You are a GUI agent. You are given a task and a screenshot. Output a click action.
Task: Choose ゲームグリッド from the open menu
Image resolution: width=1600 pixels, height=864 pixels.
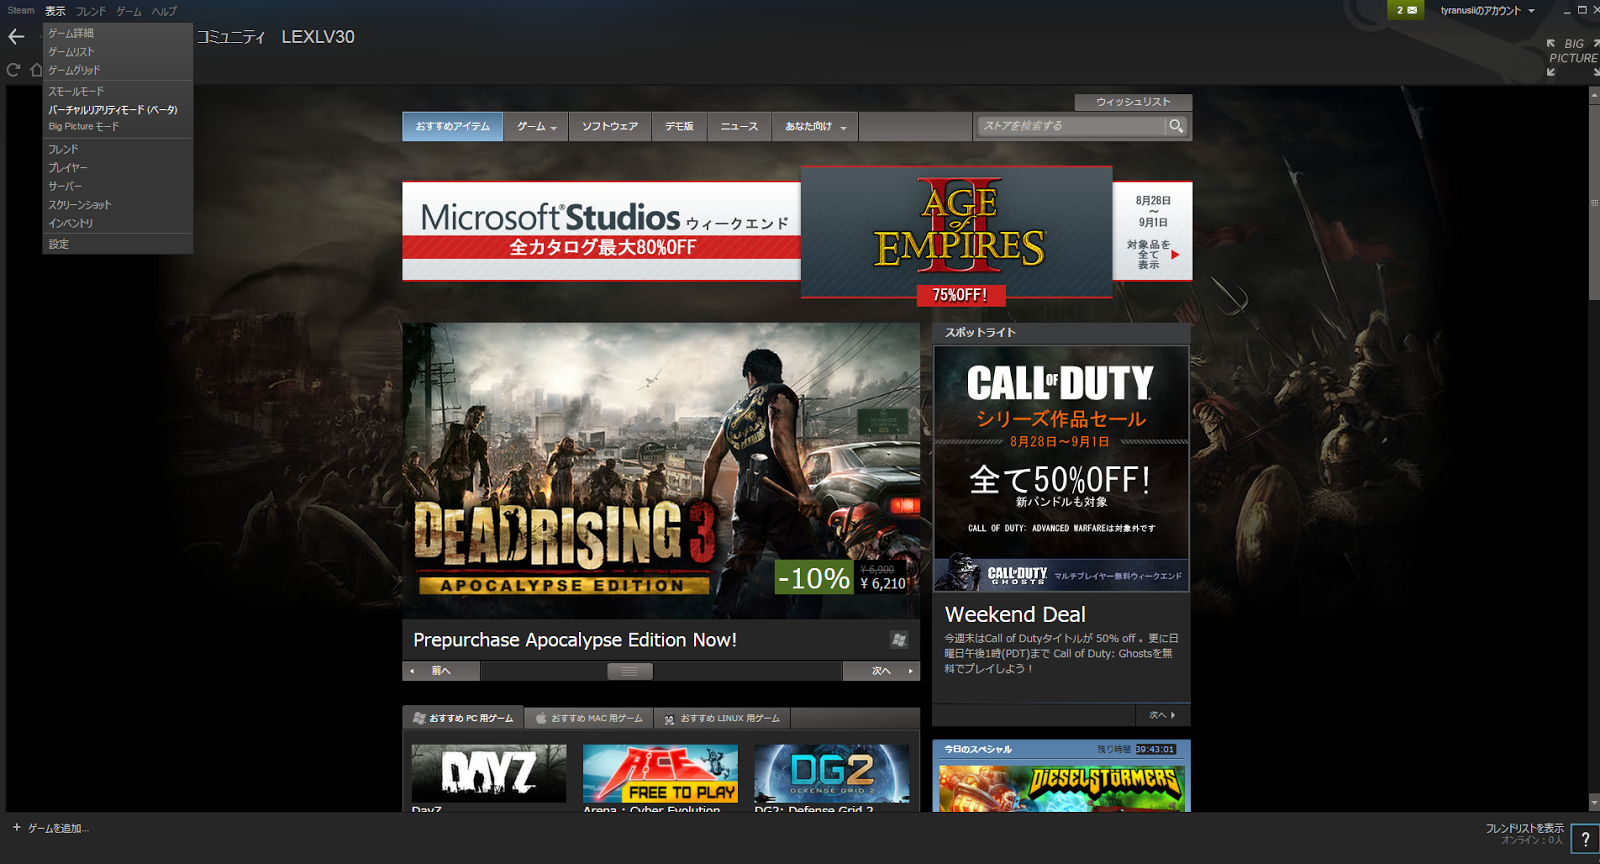tap(117, 70)
